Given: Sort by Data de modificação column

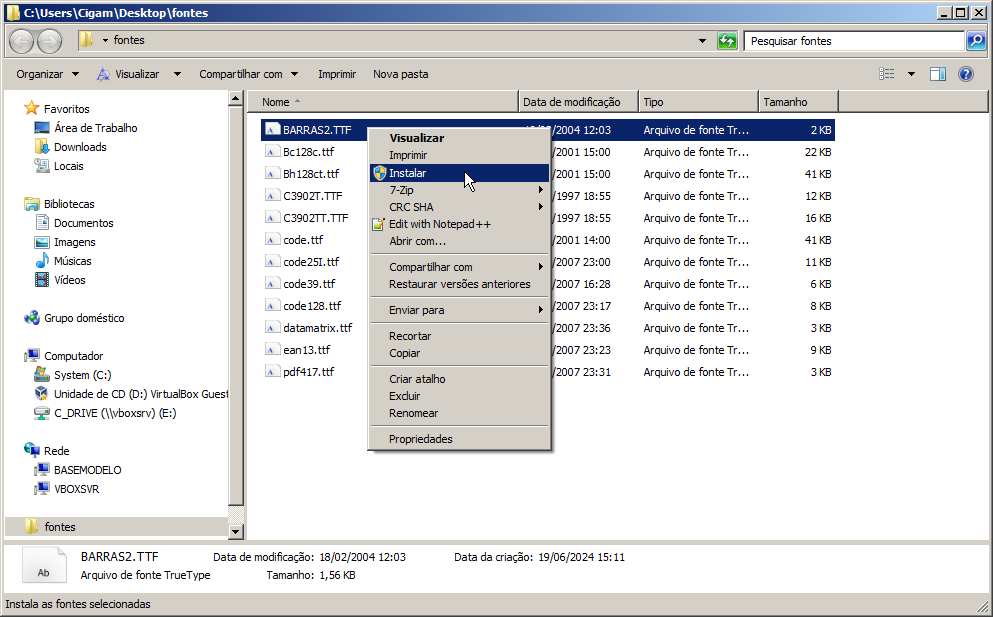Looking at the screenshot, I should 578,102.
